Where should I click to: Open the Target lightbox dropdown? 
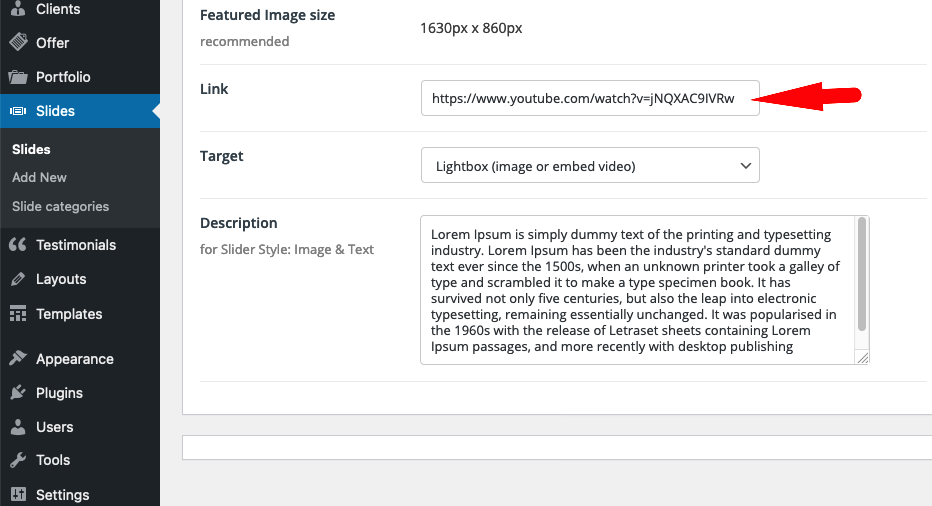[590, 165]
